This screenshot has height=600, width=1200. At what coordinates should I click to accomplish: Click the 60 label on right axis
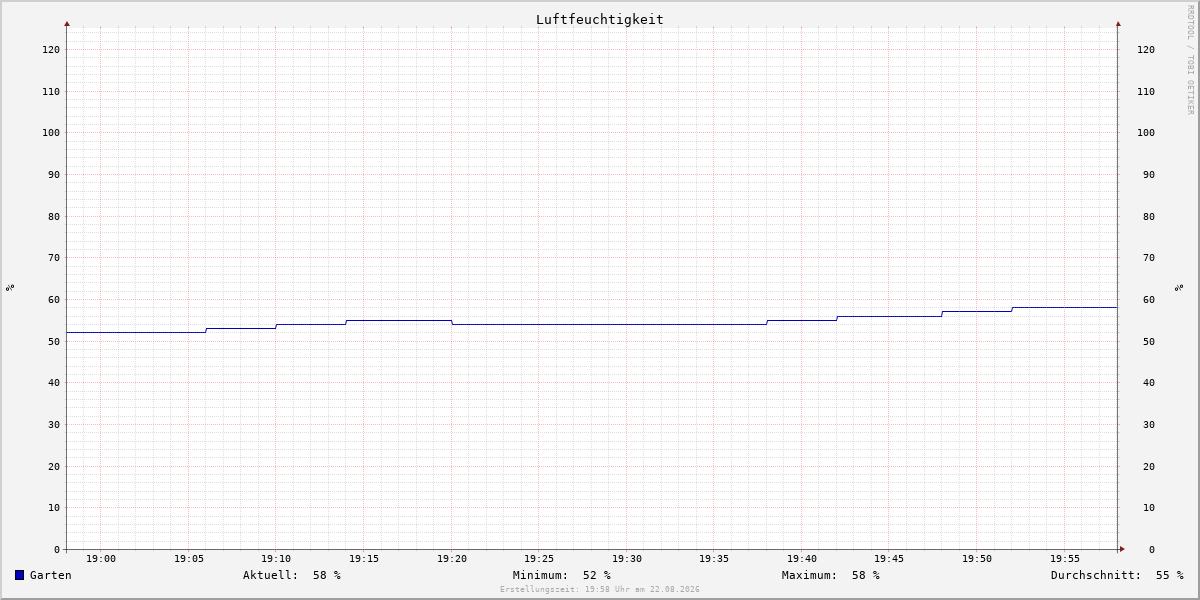pyautogui.click(x=1146, y=300)
